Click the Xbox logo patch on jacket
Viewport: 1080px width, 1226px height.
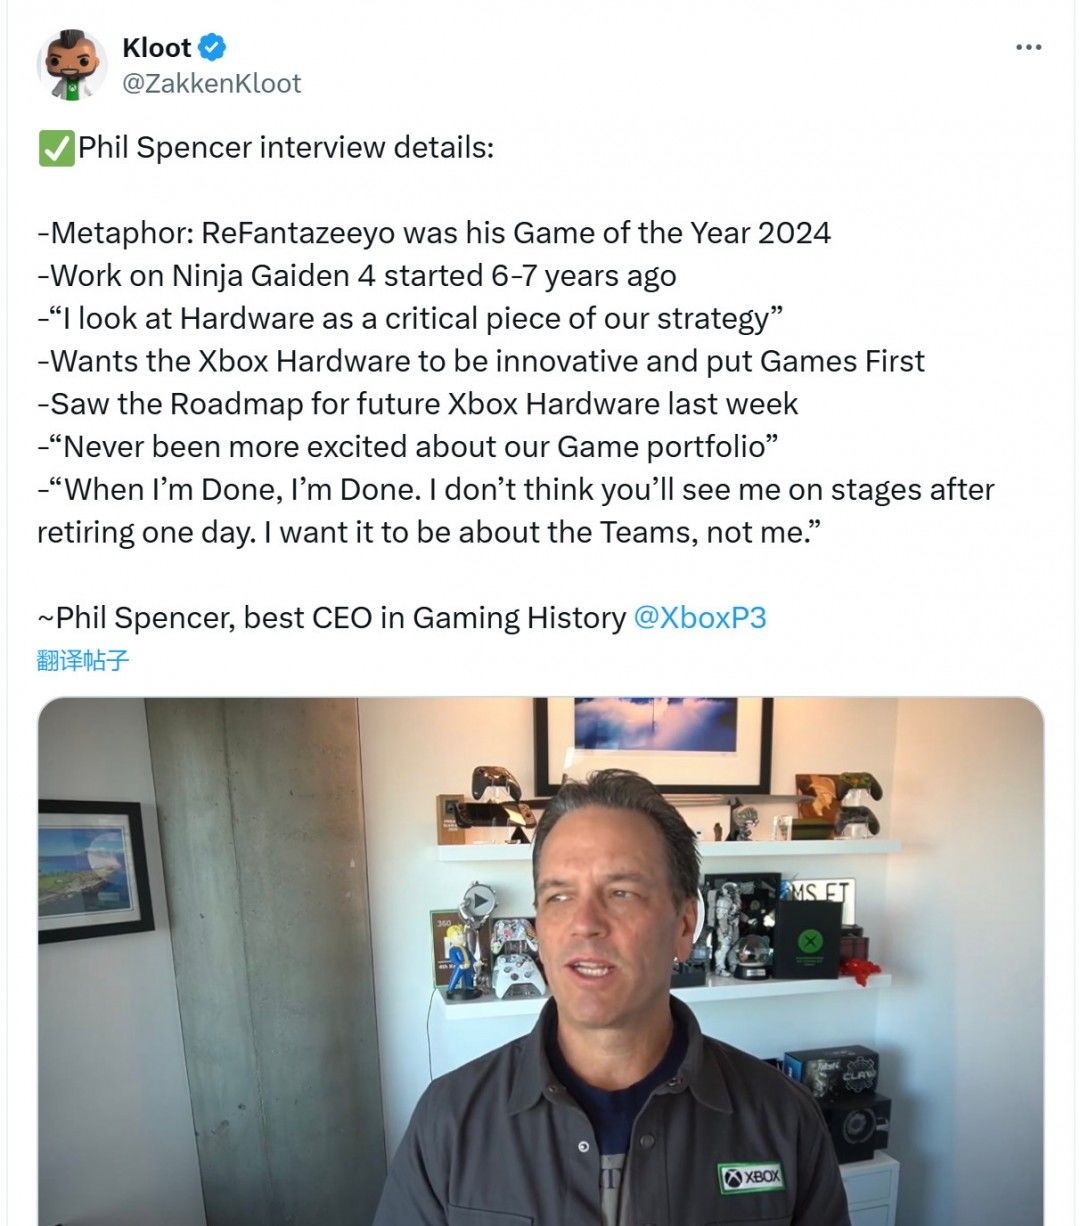[x=752, y=1176]
